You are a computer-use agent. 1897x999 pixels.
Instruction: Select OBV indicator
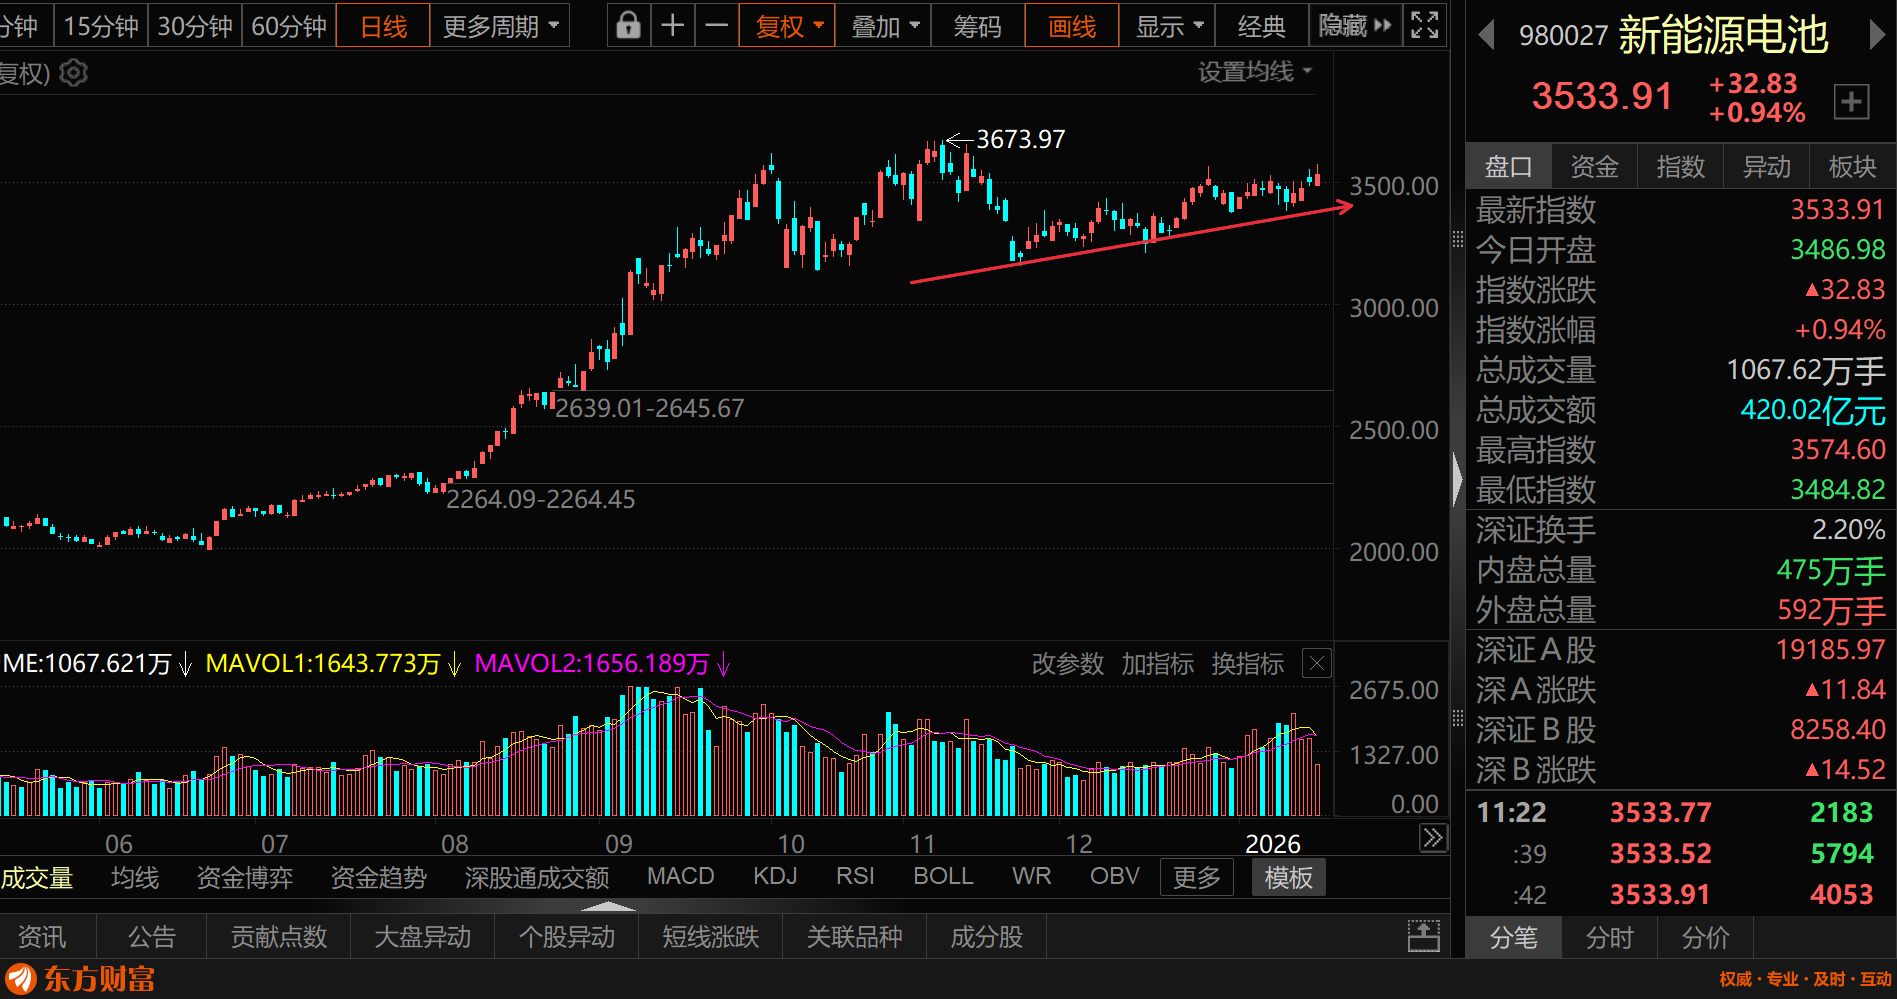pos(1115,876)
